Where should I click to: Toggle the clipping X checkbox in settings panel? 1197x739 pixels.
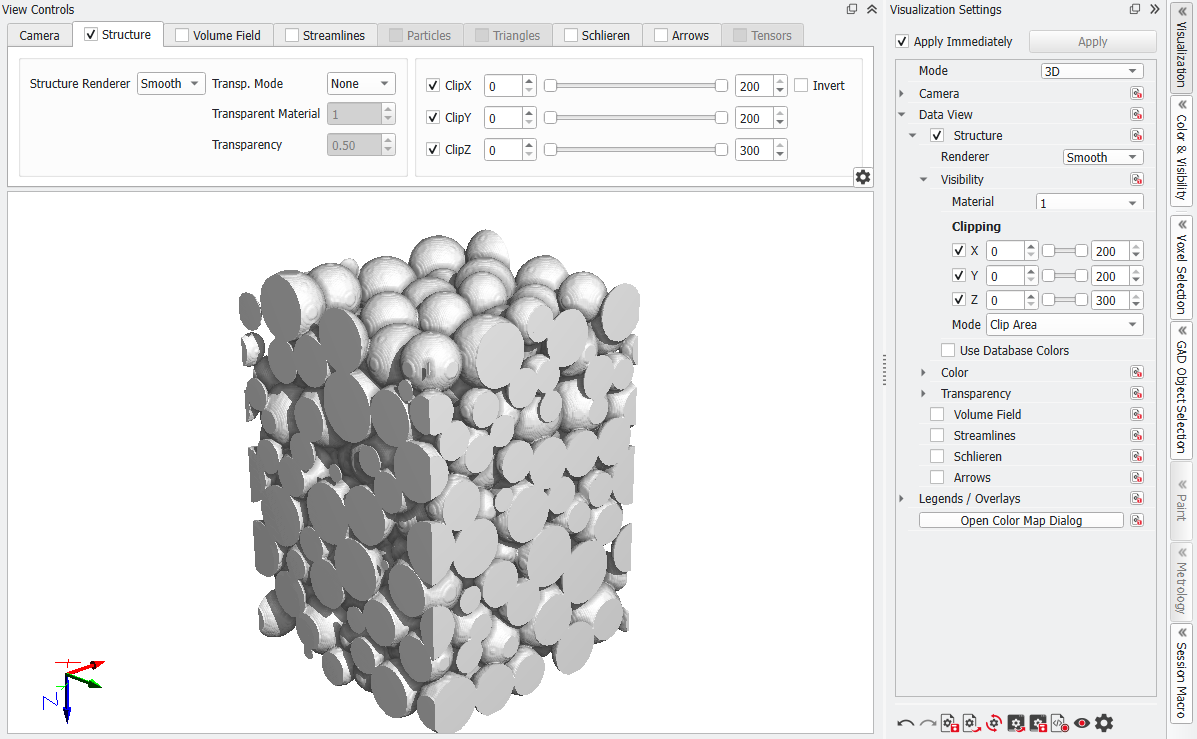[959, 250]
